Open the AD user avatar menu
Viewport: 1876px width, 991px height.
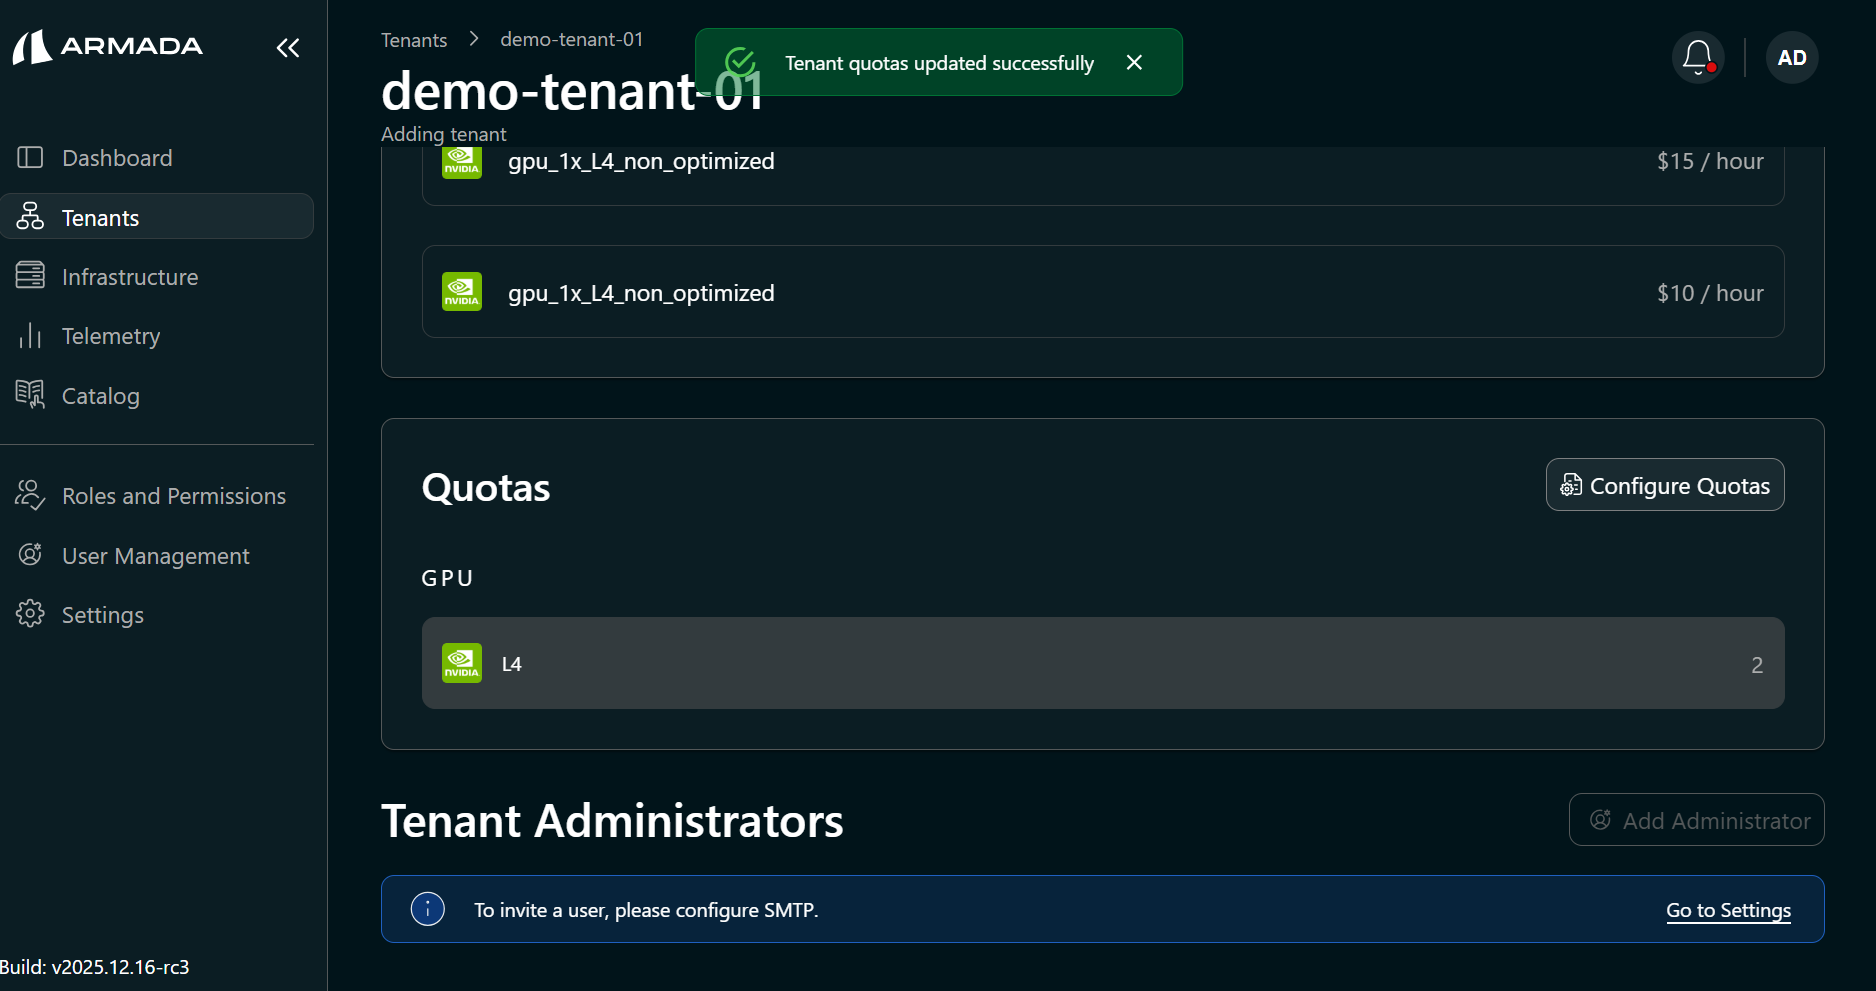coord(1791,58)
